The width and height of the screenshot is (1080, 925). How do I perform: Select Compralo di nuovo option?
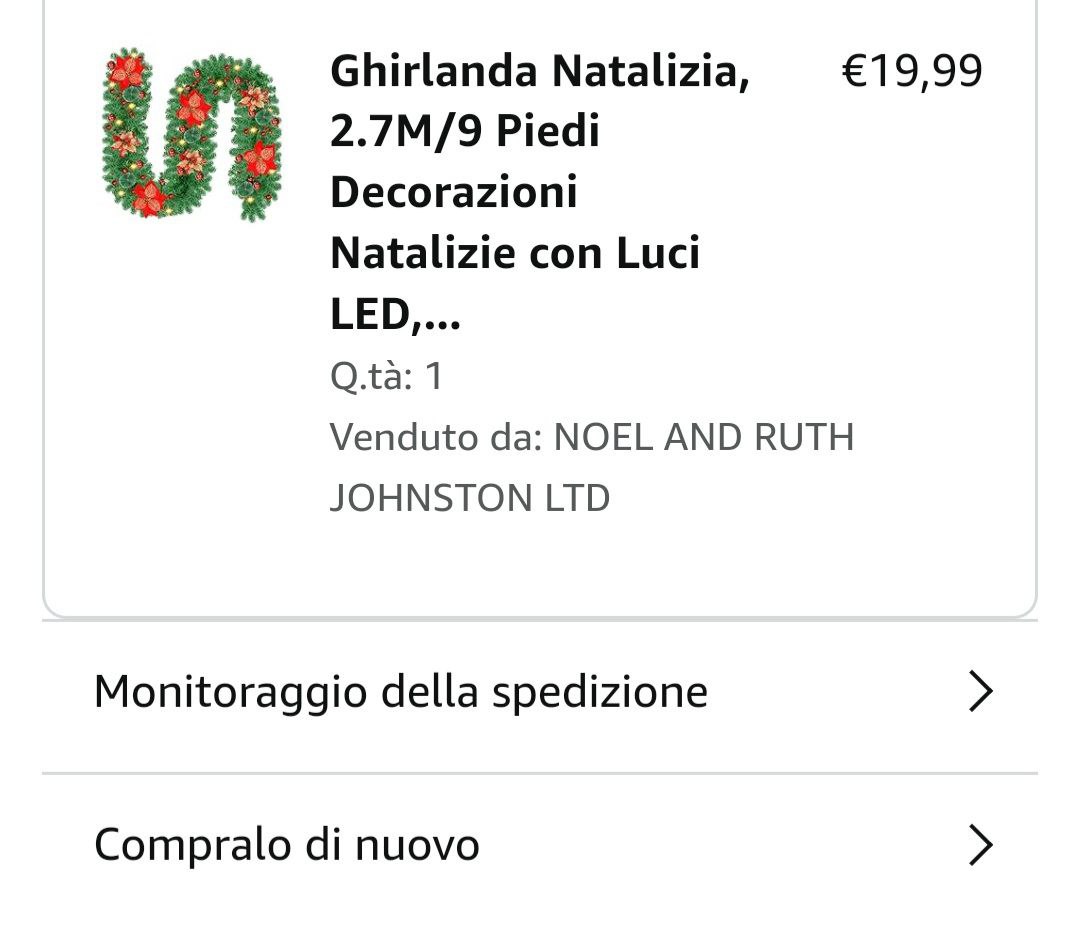[x=287, y=846]
